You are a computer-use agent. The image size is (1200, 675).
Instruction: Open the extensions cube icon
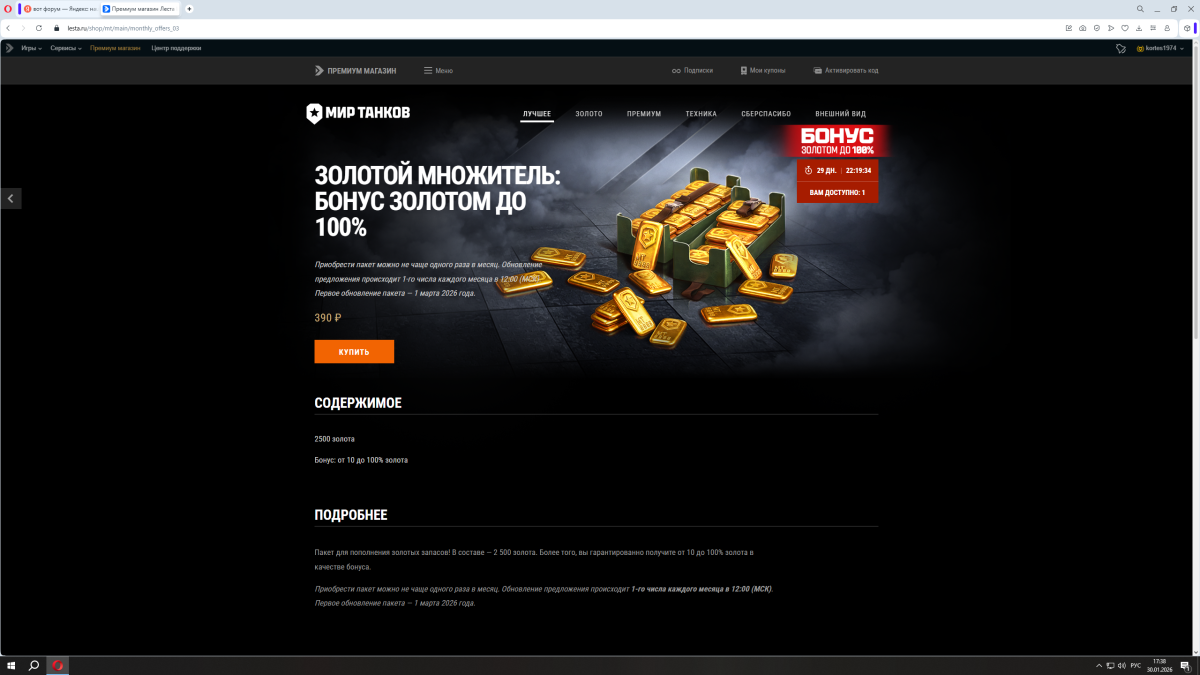point(1187,28)
